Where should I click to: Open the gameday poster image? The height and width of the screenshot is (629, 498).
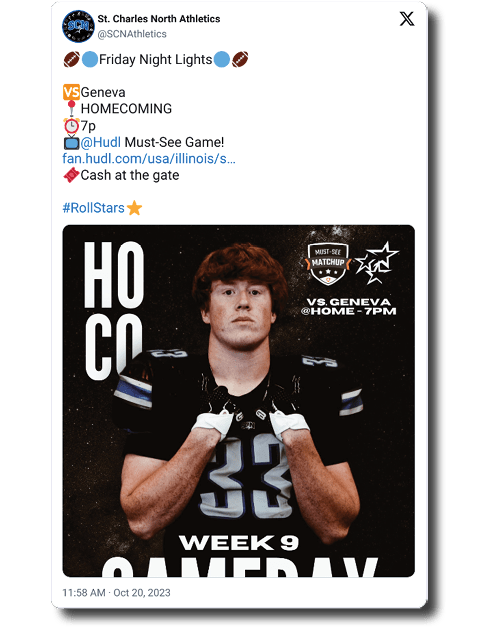coord(238,401)
